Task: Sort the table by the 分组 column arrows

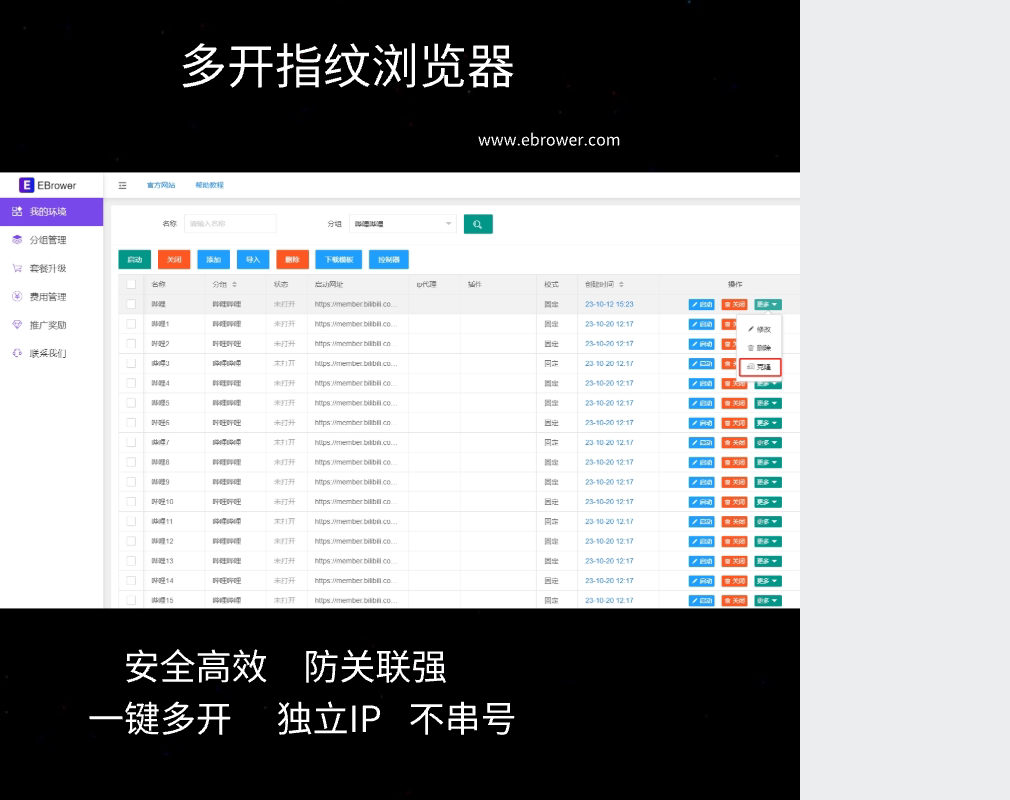Action: click(234, 285)
